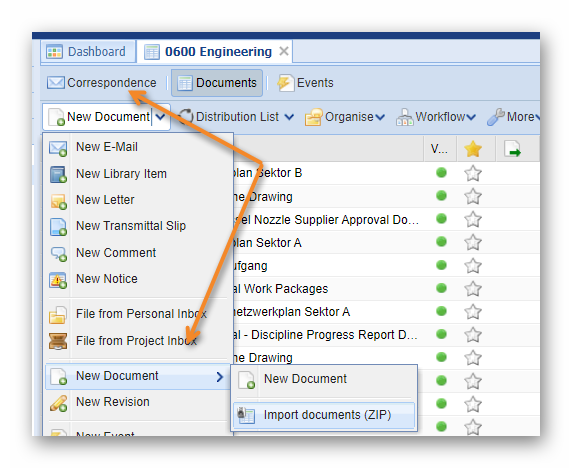Viewport: 572px width, 468px height.
Task: Click the New Comment speech bubble icon
Action: [59, 254]
